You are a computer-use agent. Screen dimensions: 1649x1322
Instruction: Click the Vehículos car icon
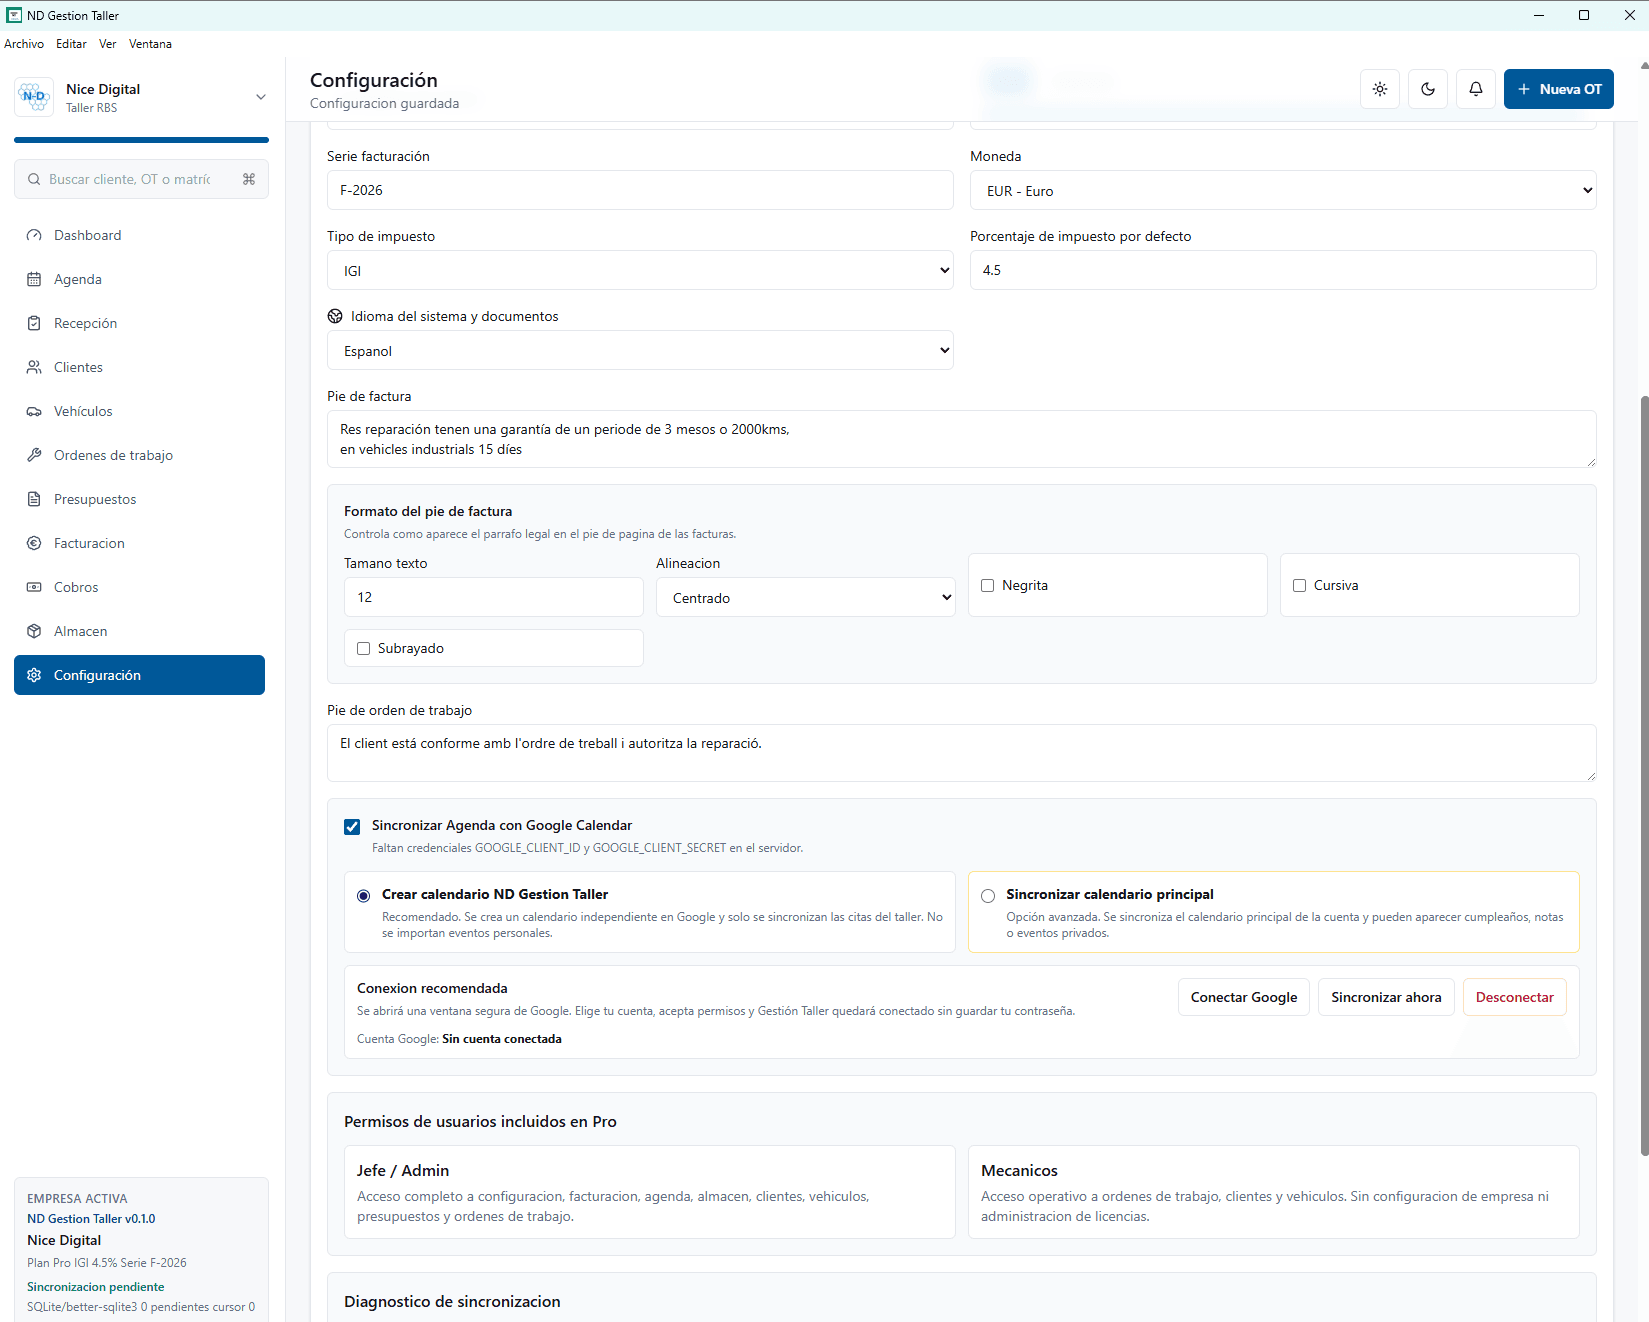[x=34, y=411]
